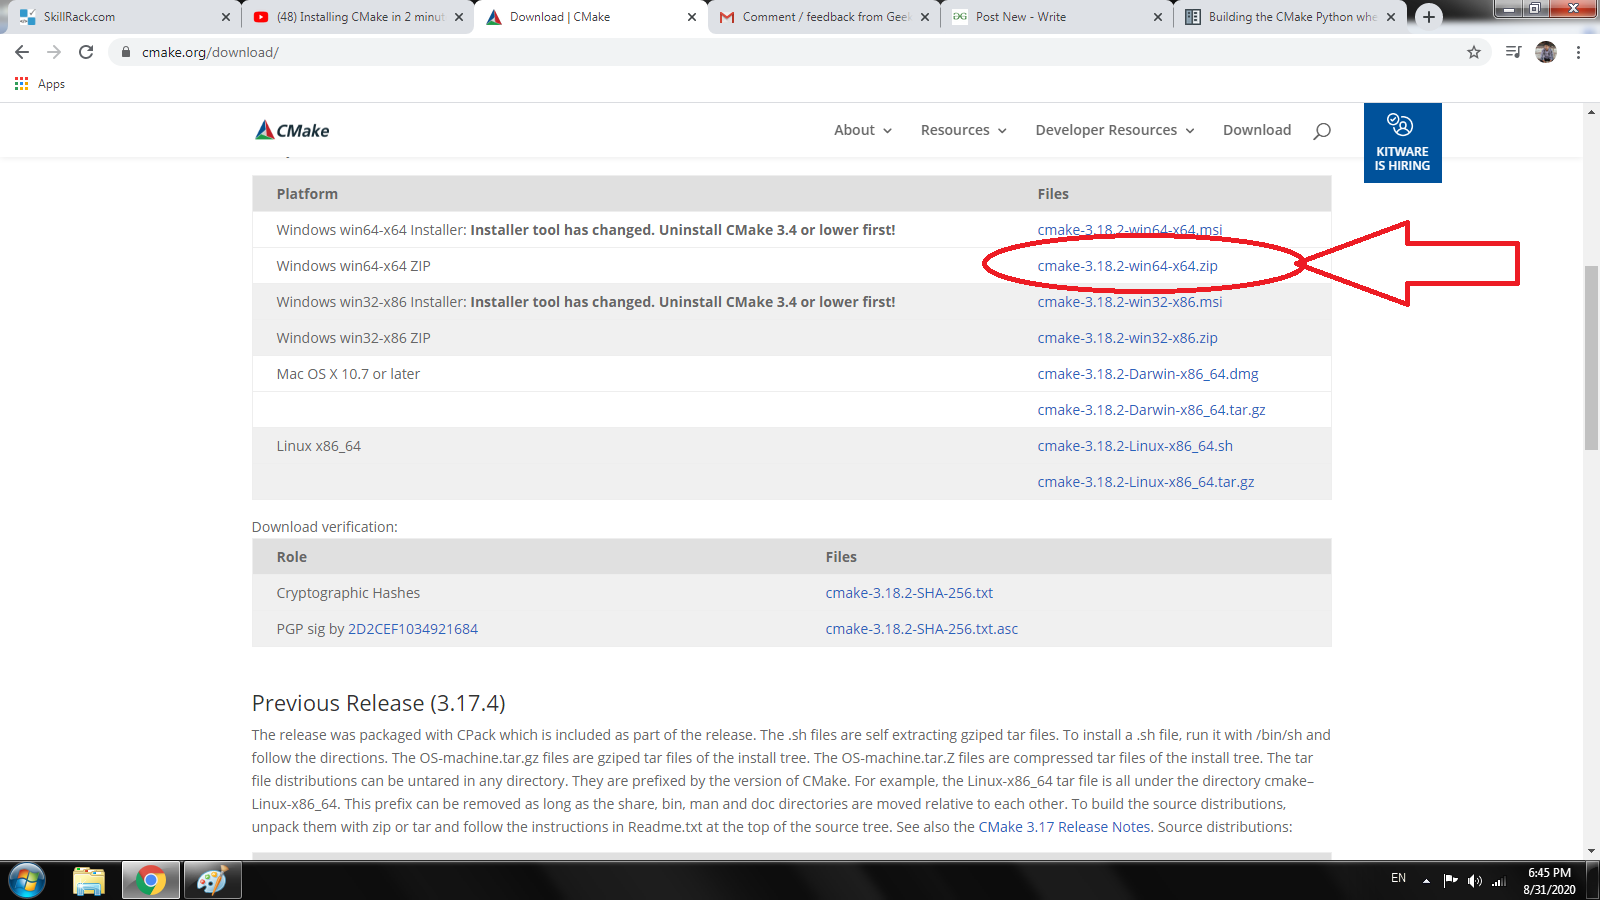Open the Chrome profile avatar
Screen dimensions: 1600x900
click(1546, 52)
